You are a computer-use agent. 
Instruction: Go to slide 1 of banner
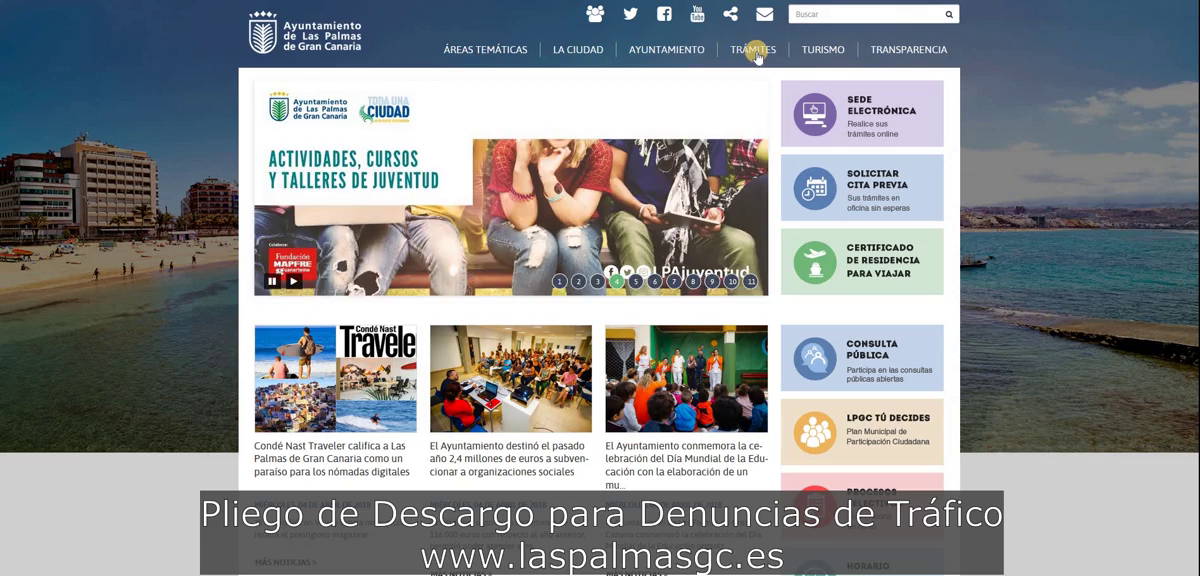[559, 282]
